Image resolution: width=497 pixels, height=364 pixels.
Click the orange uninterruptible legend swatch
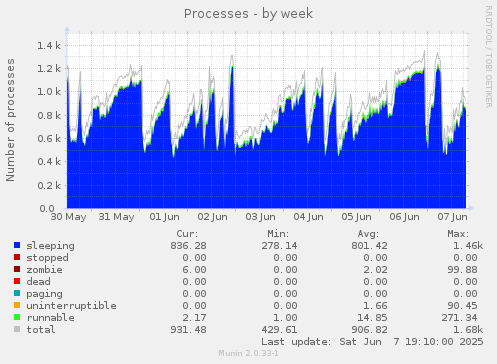click(17, 305)
